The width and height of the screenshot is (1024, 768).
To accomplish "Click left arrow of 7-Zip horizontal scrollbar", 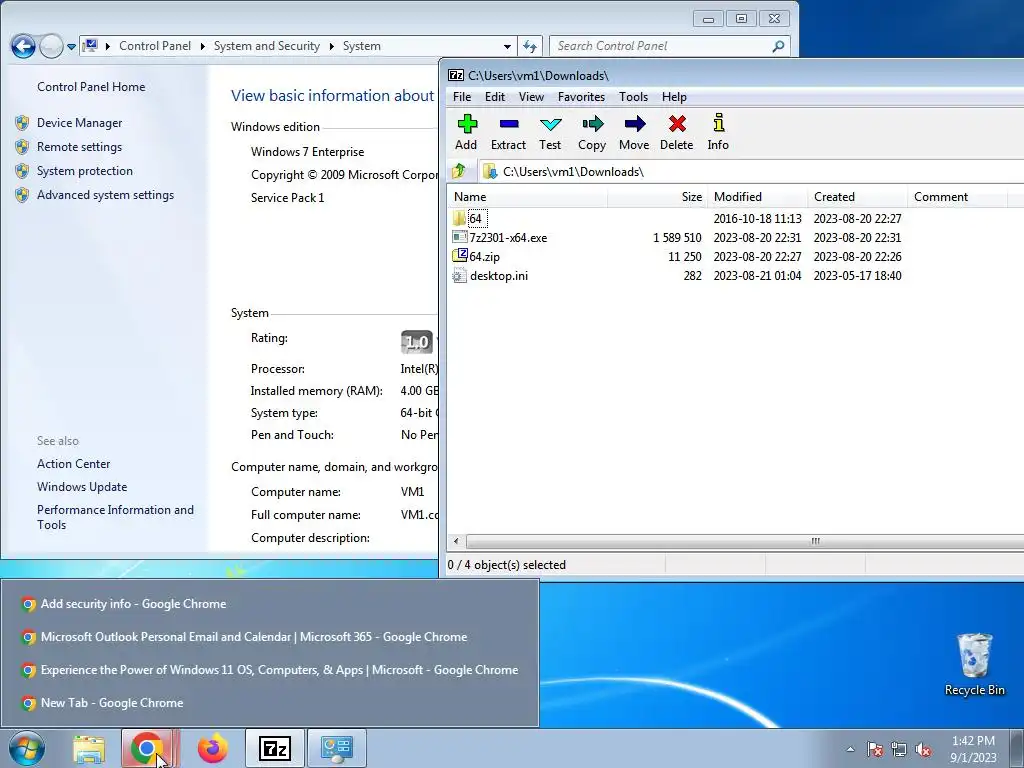I will pos(456,541).
